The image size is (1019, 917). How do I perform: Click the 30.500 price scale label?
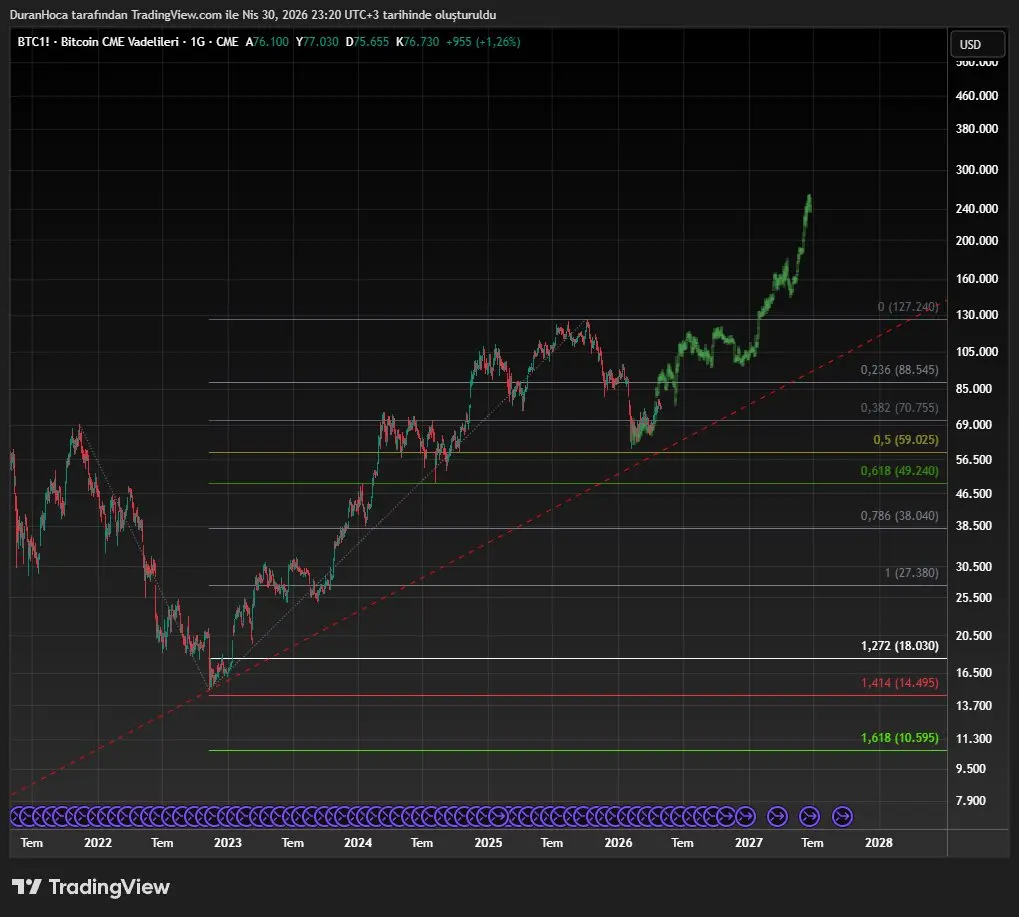click(974, 567)
